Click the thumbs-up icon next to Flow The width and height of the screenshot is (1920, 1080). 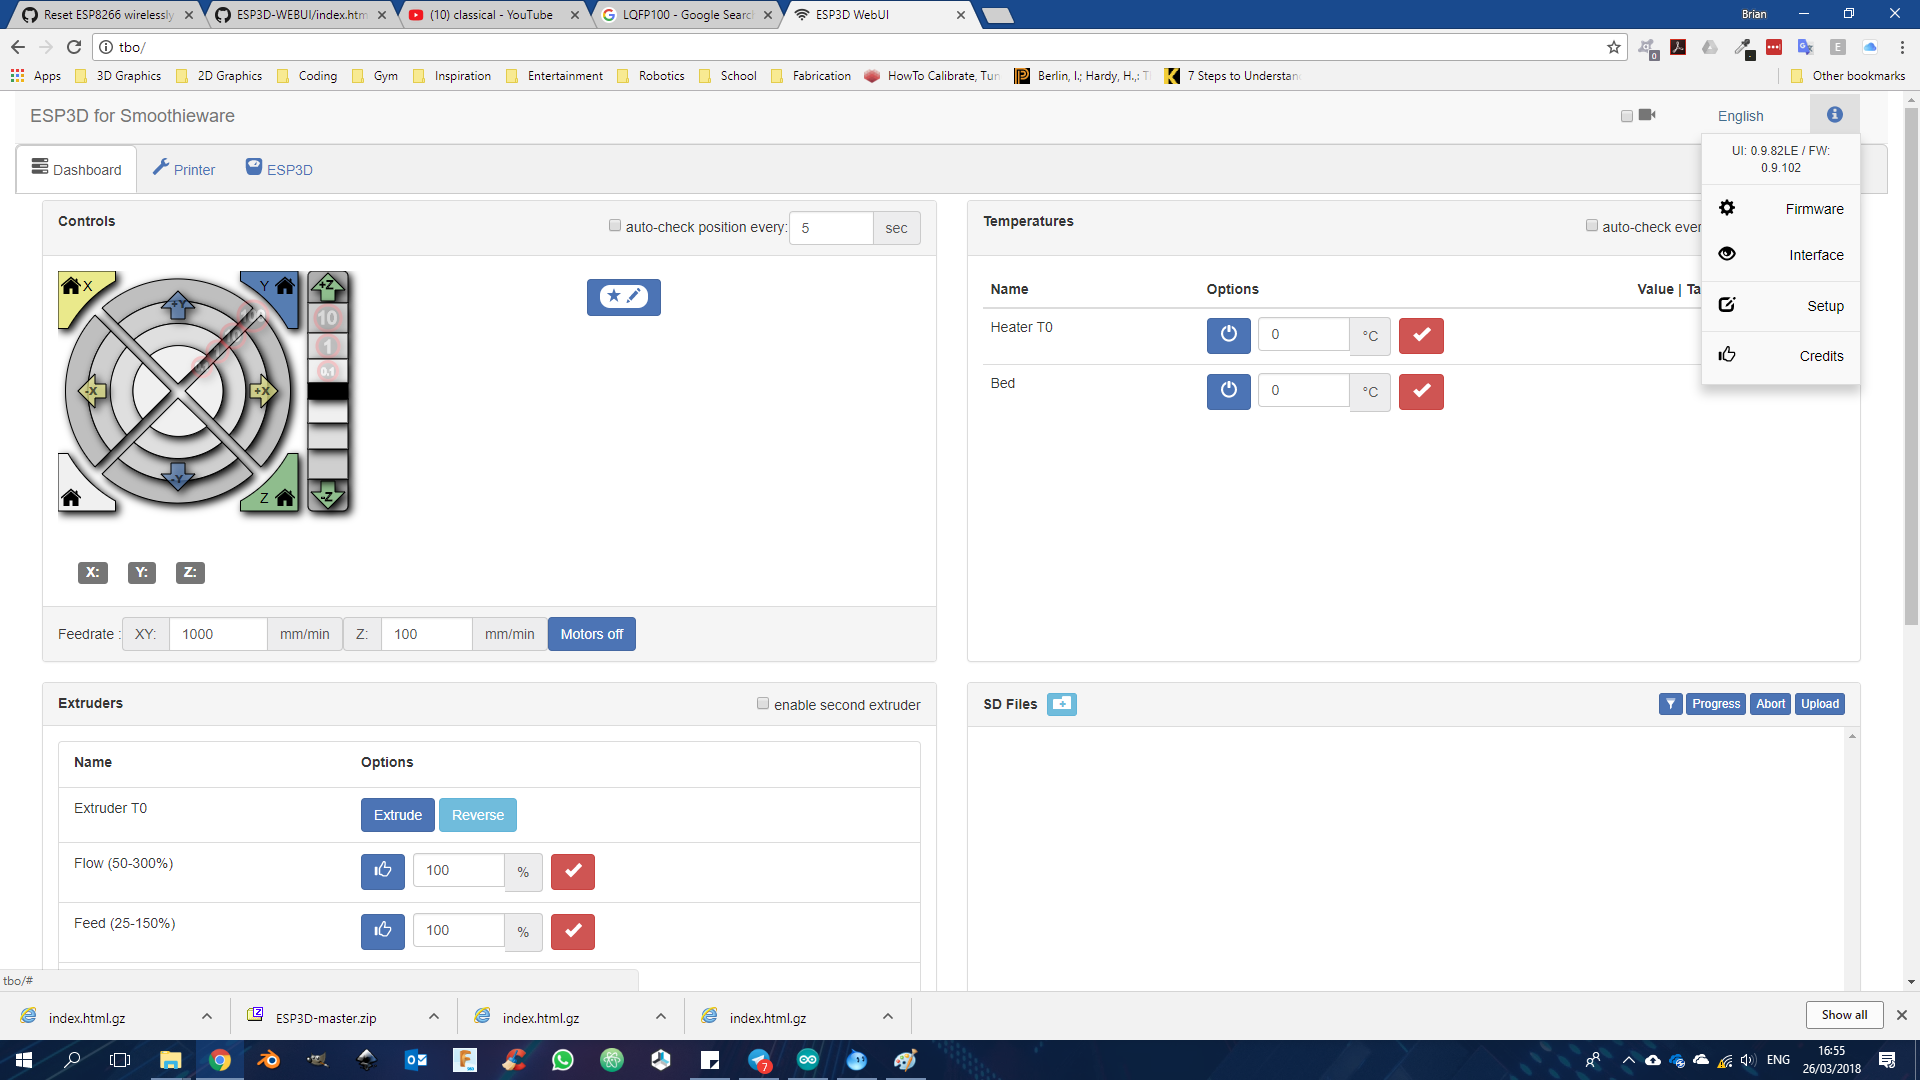pyautogui.click(x=382, y=871)
